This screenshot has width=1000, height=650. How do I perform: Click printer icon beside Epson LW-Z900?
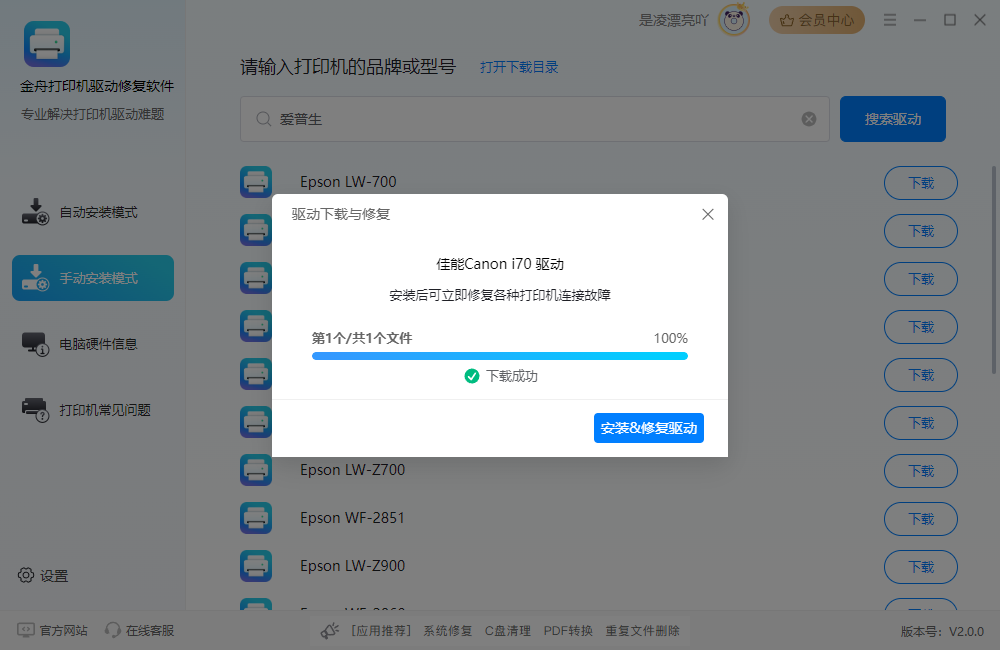pos(256,566)
